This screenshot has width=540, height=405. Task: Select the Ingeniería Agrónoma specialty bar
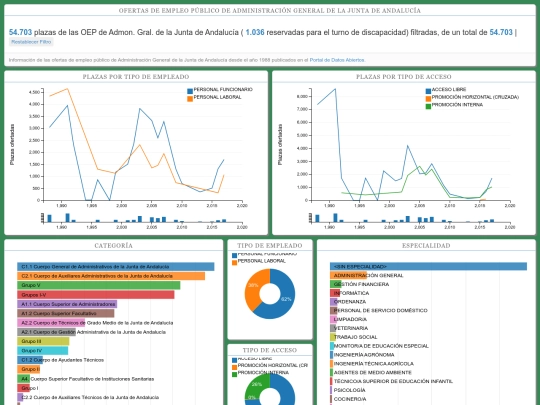pos(332,355)
